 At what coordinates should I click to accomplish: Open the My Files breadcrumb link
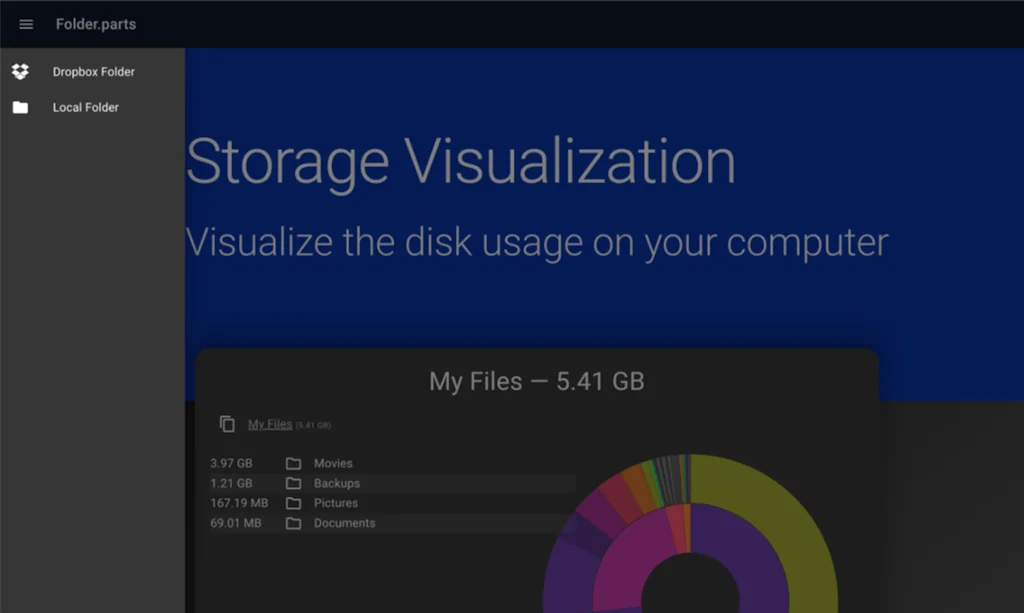(268, 423)
